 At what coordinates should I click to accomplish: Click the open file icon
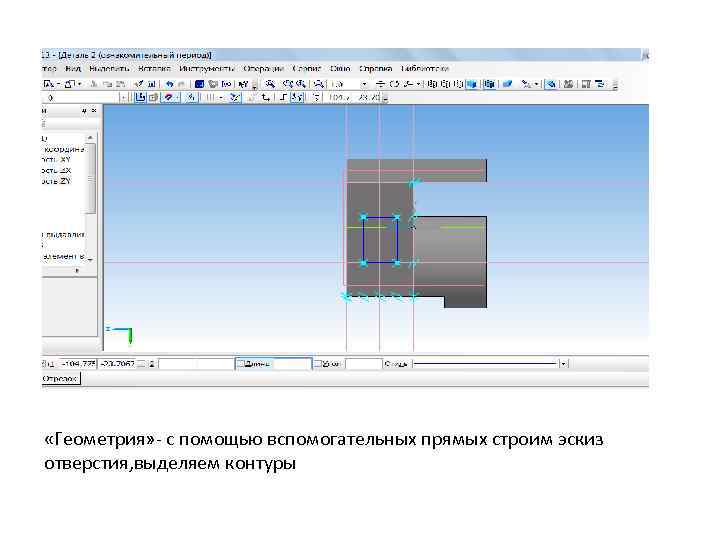pyautogui.click(x=69, y=84)
